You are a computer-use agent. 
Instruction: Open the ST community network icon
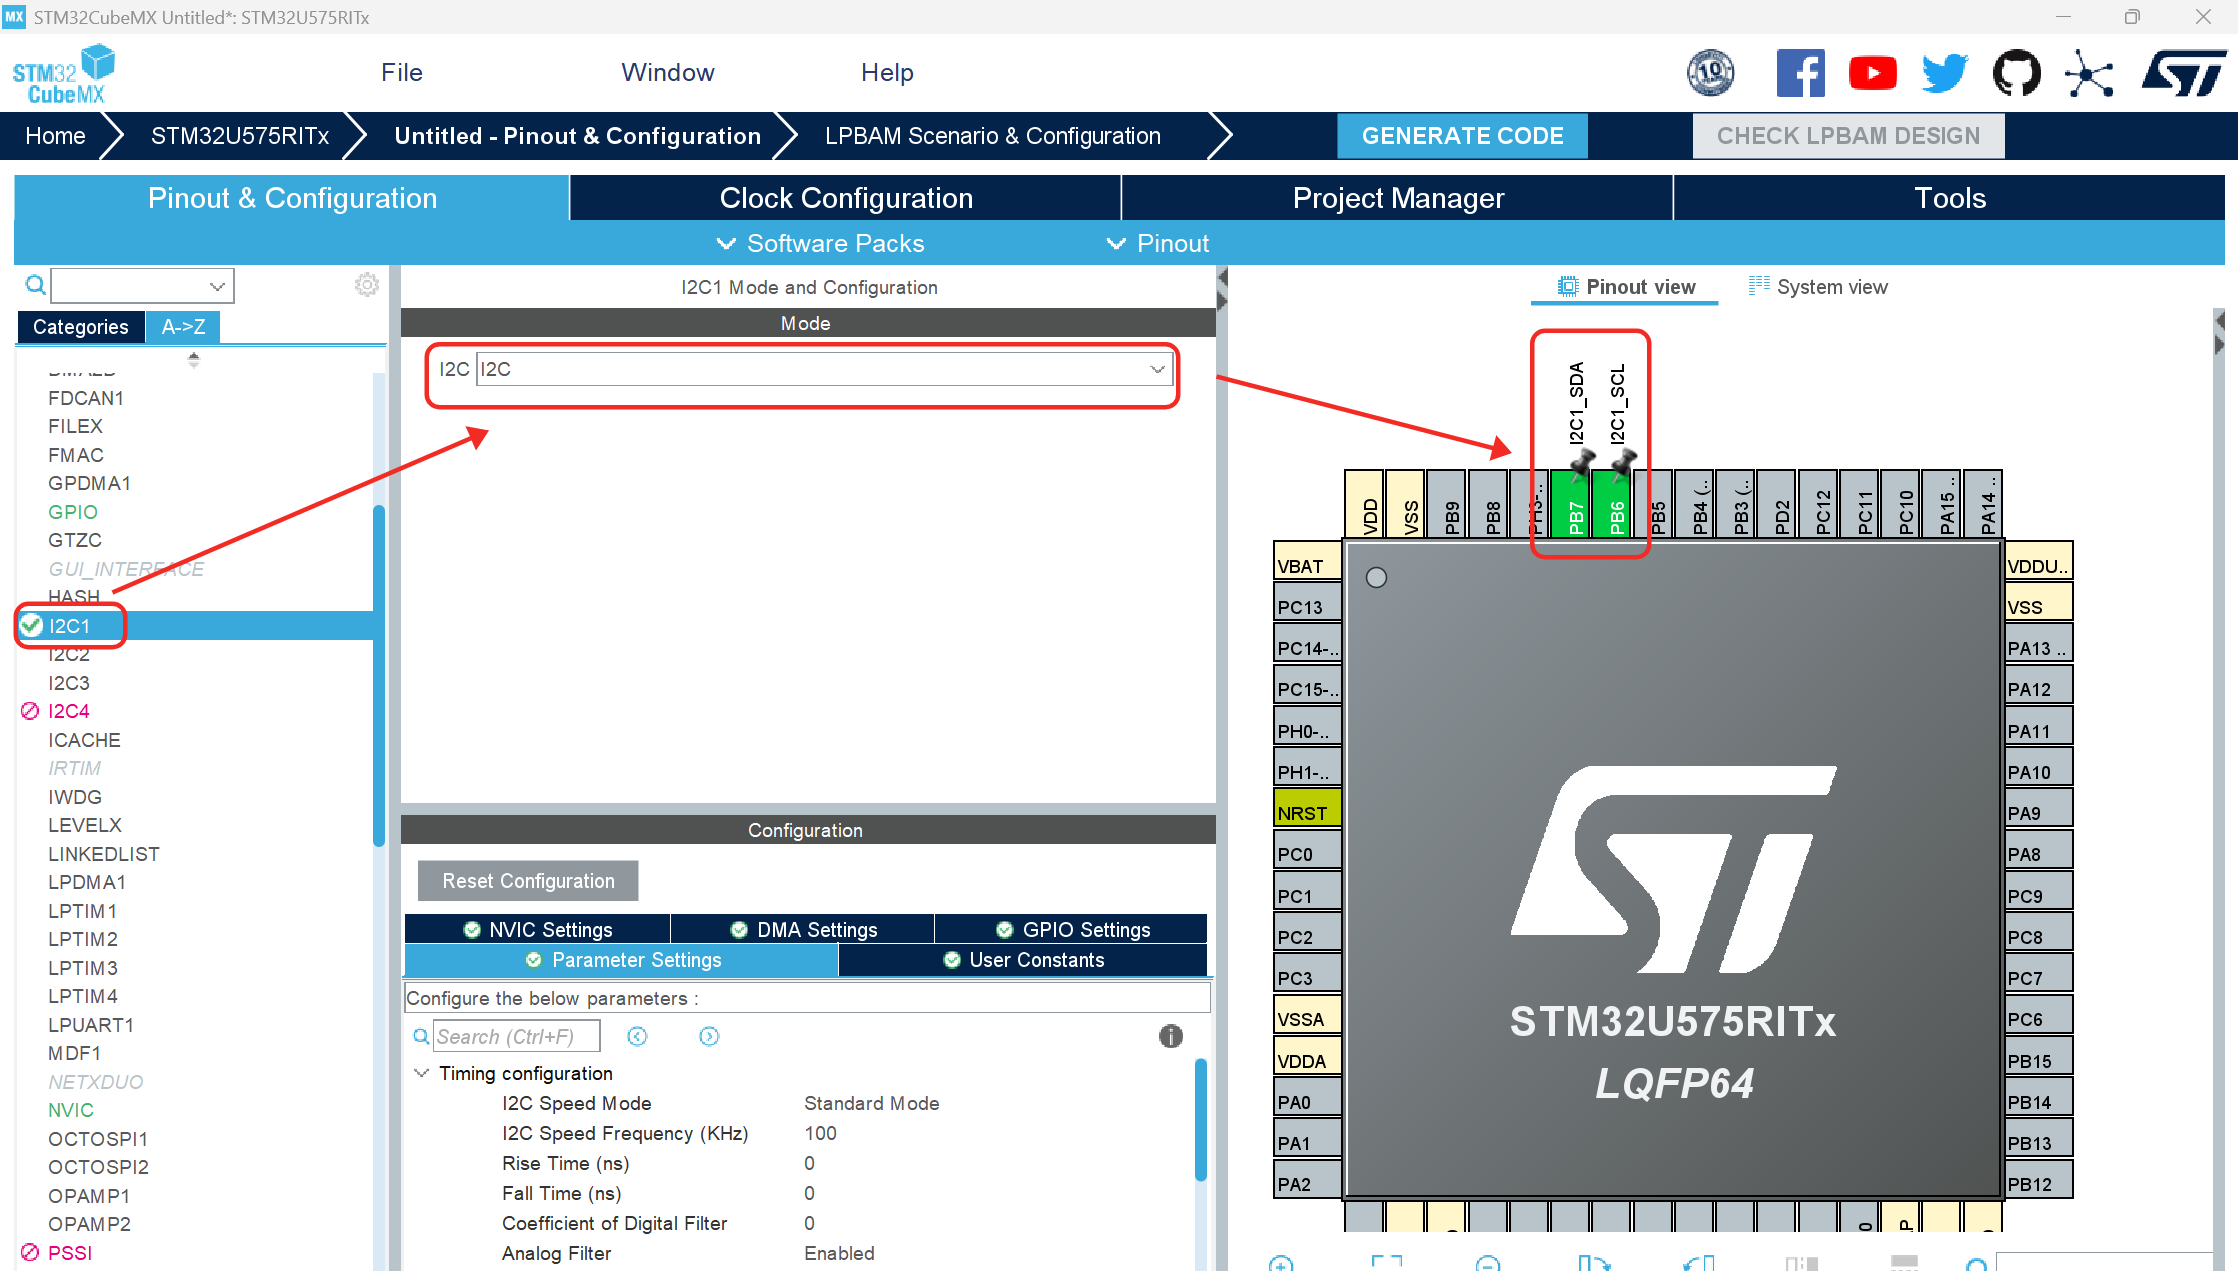click(x=2089, y=73)
